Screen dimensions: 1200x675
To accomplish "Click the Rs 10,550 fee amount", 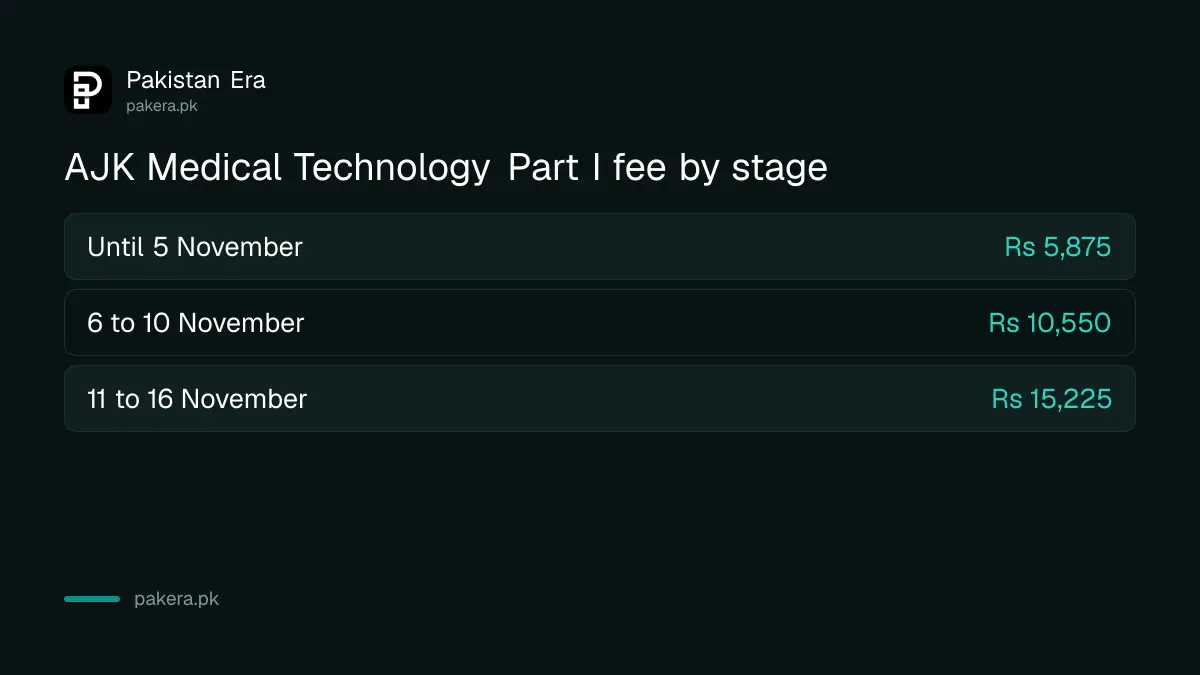I will pyautogui.click(x=1050, y=323).
